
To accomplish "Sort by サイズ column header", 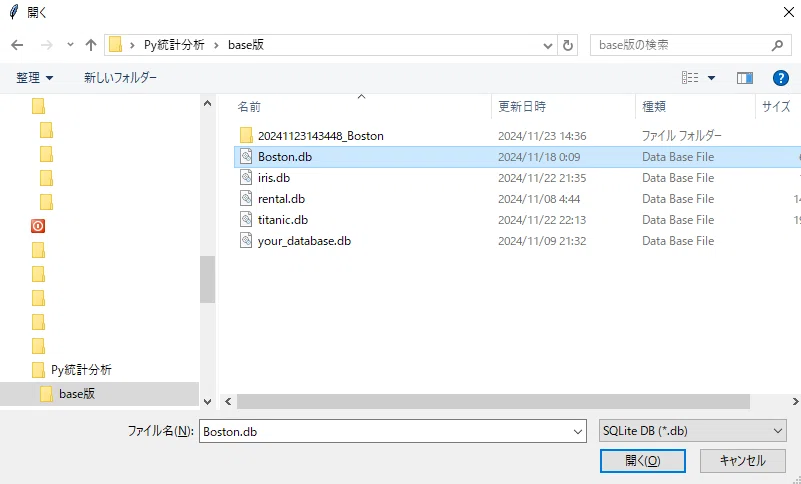I will 776,106.
